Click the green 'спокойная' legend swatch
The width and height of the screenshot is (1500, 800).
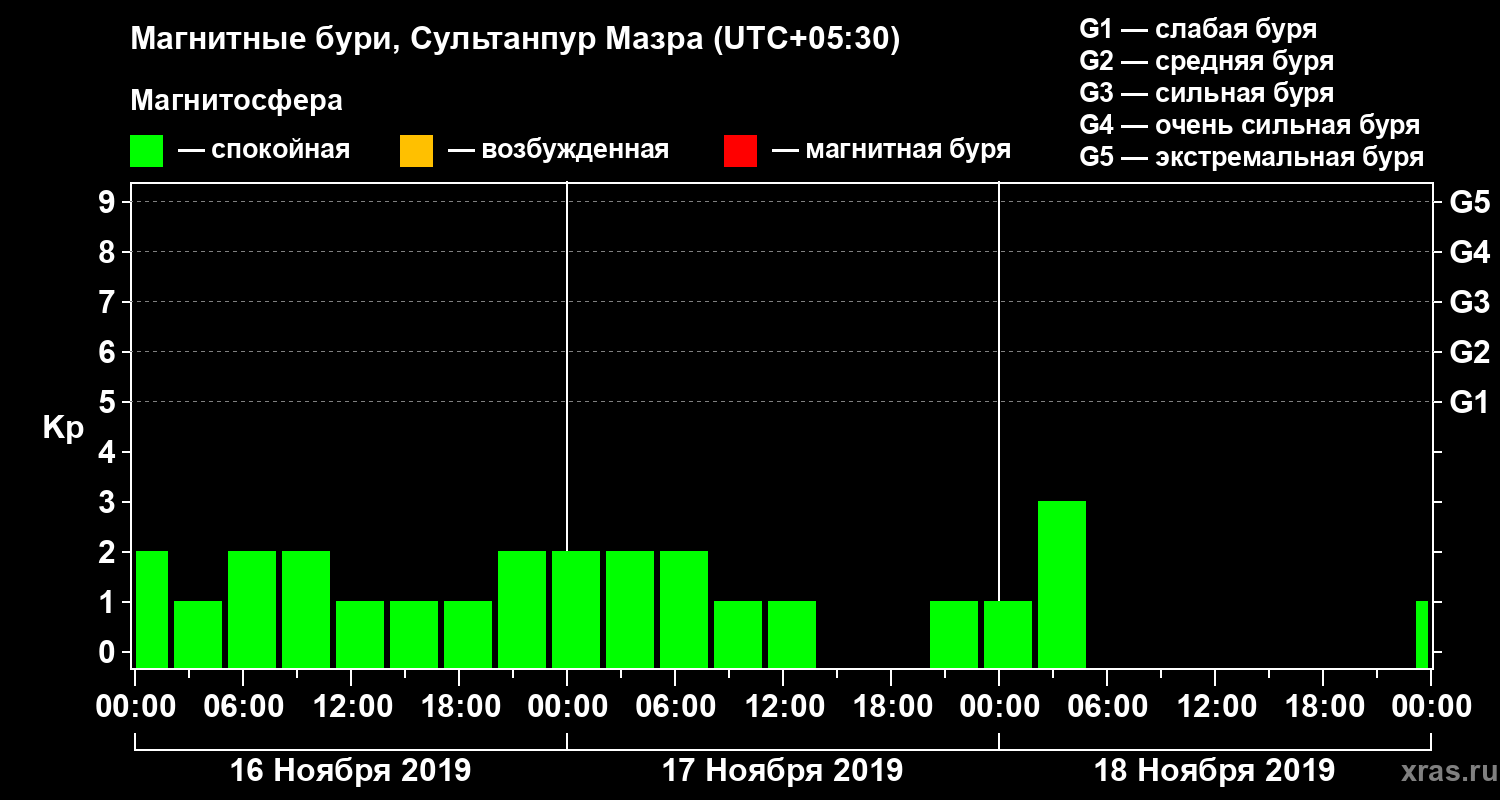147,151
